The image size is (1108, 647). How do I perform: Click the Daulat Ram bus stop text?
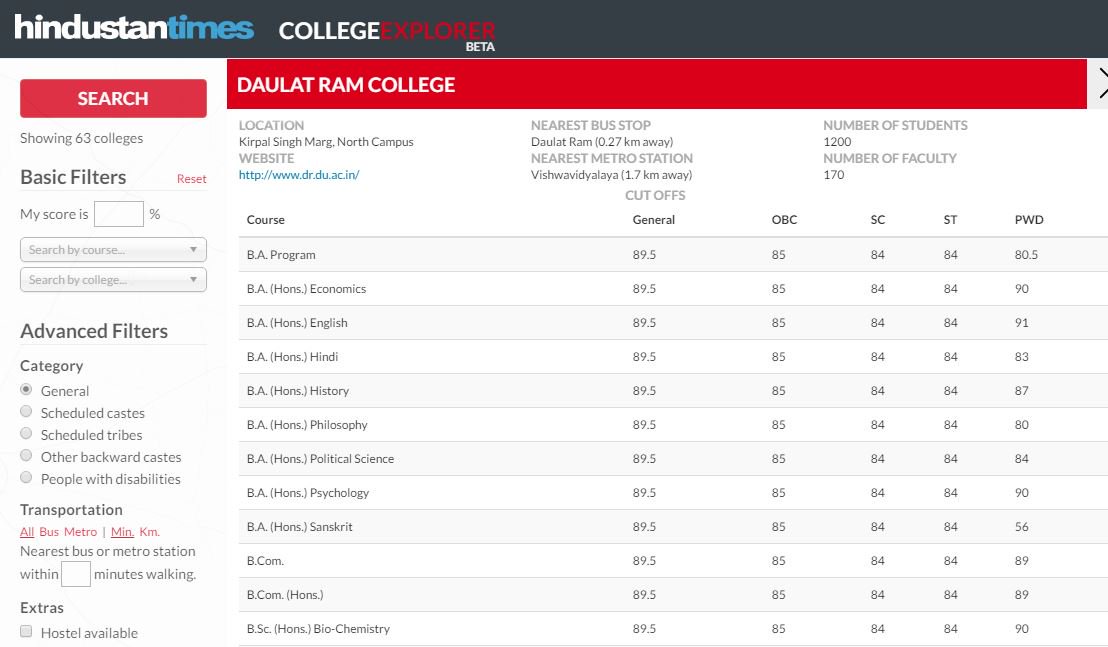pyautogui.click(x=602, y=141)
